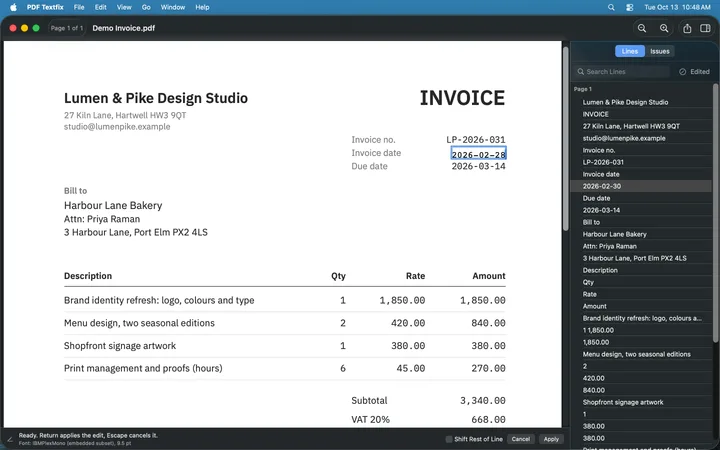Select 'Bill to' line in sidebar

[641, 222]
